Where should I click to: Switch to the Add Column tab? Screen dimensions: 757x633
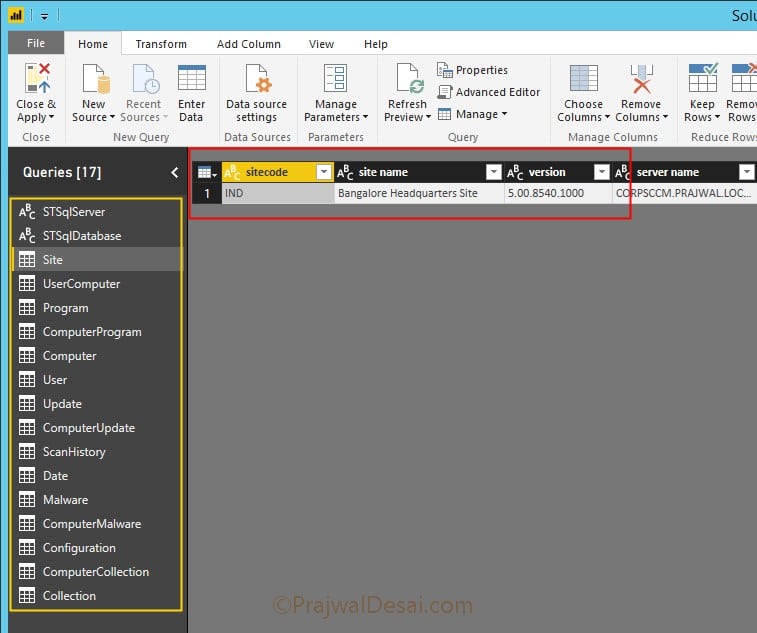(x=249, y=44)
